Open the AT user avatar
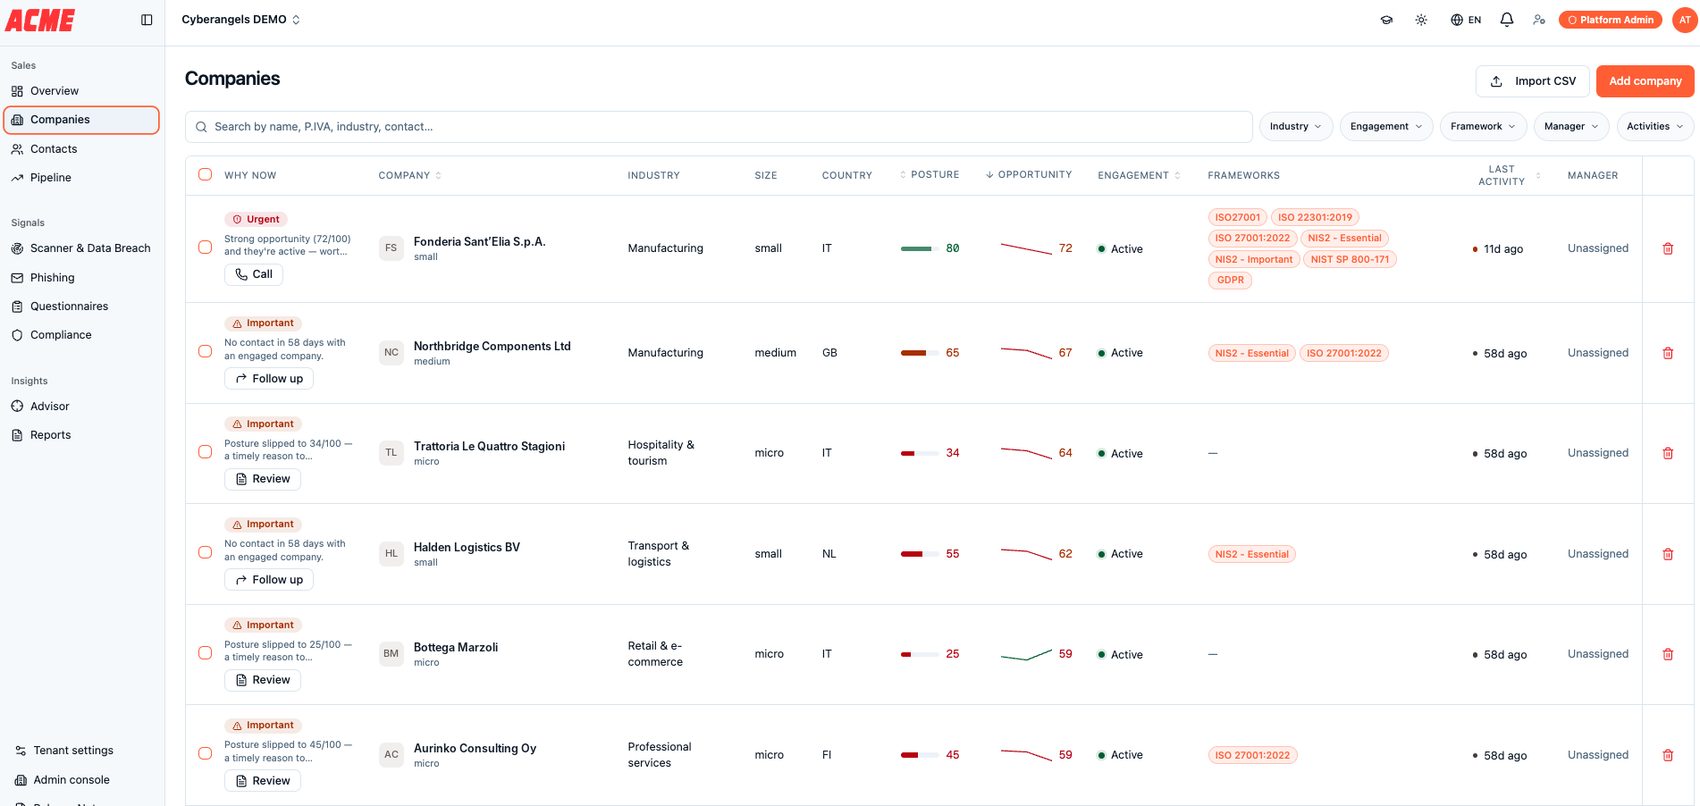This screenshot has height=806, width=1700. 1685,20
